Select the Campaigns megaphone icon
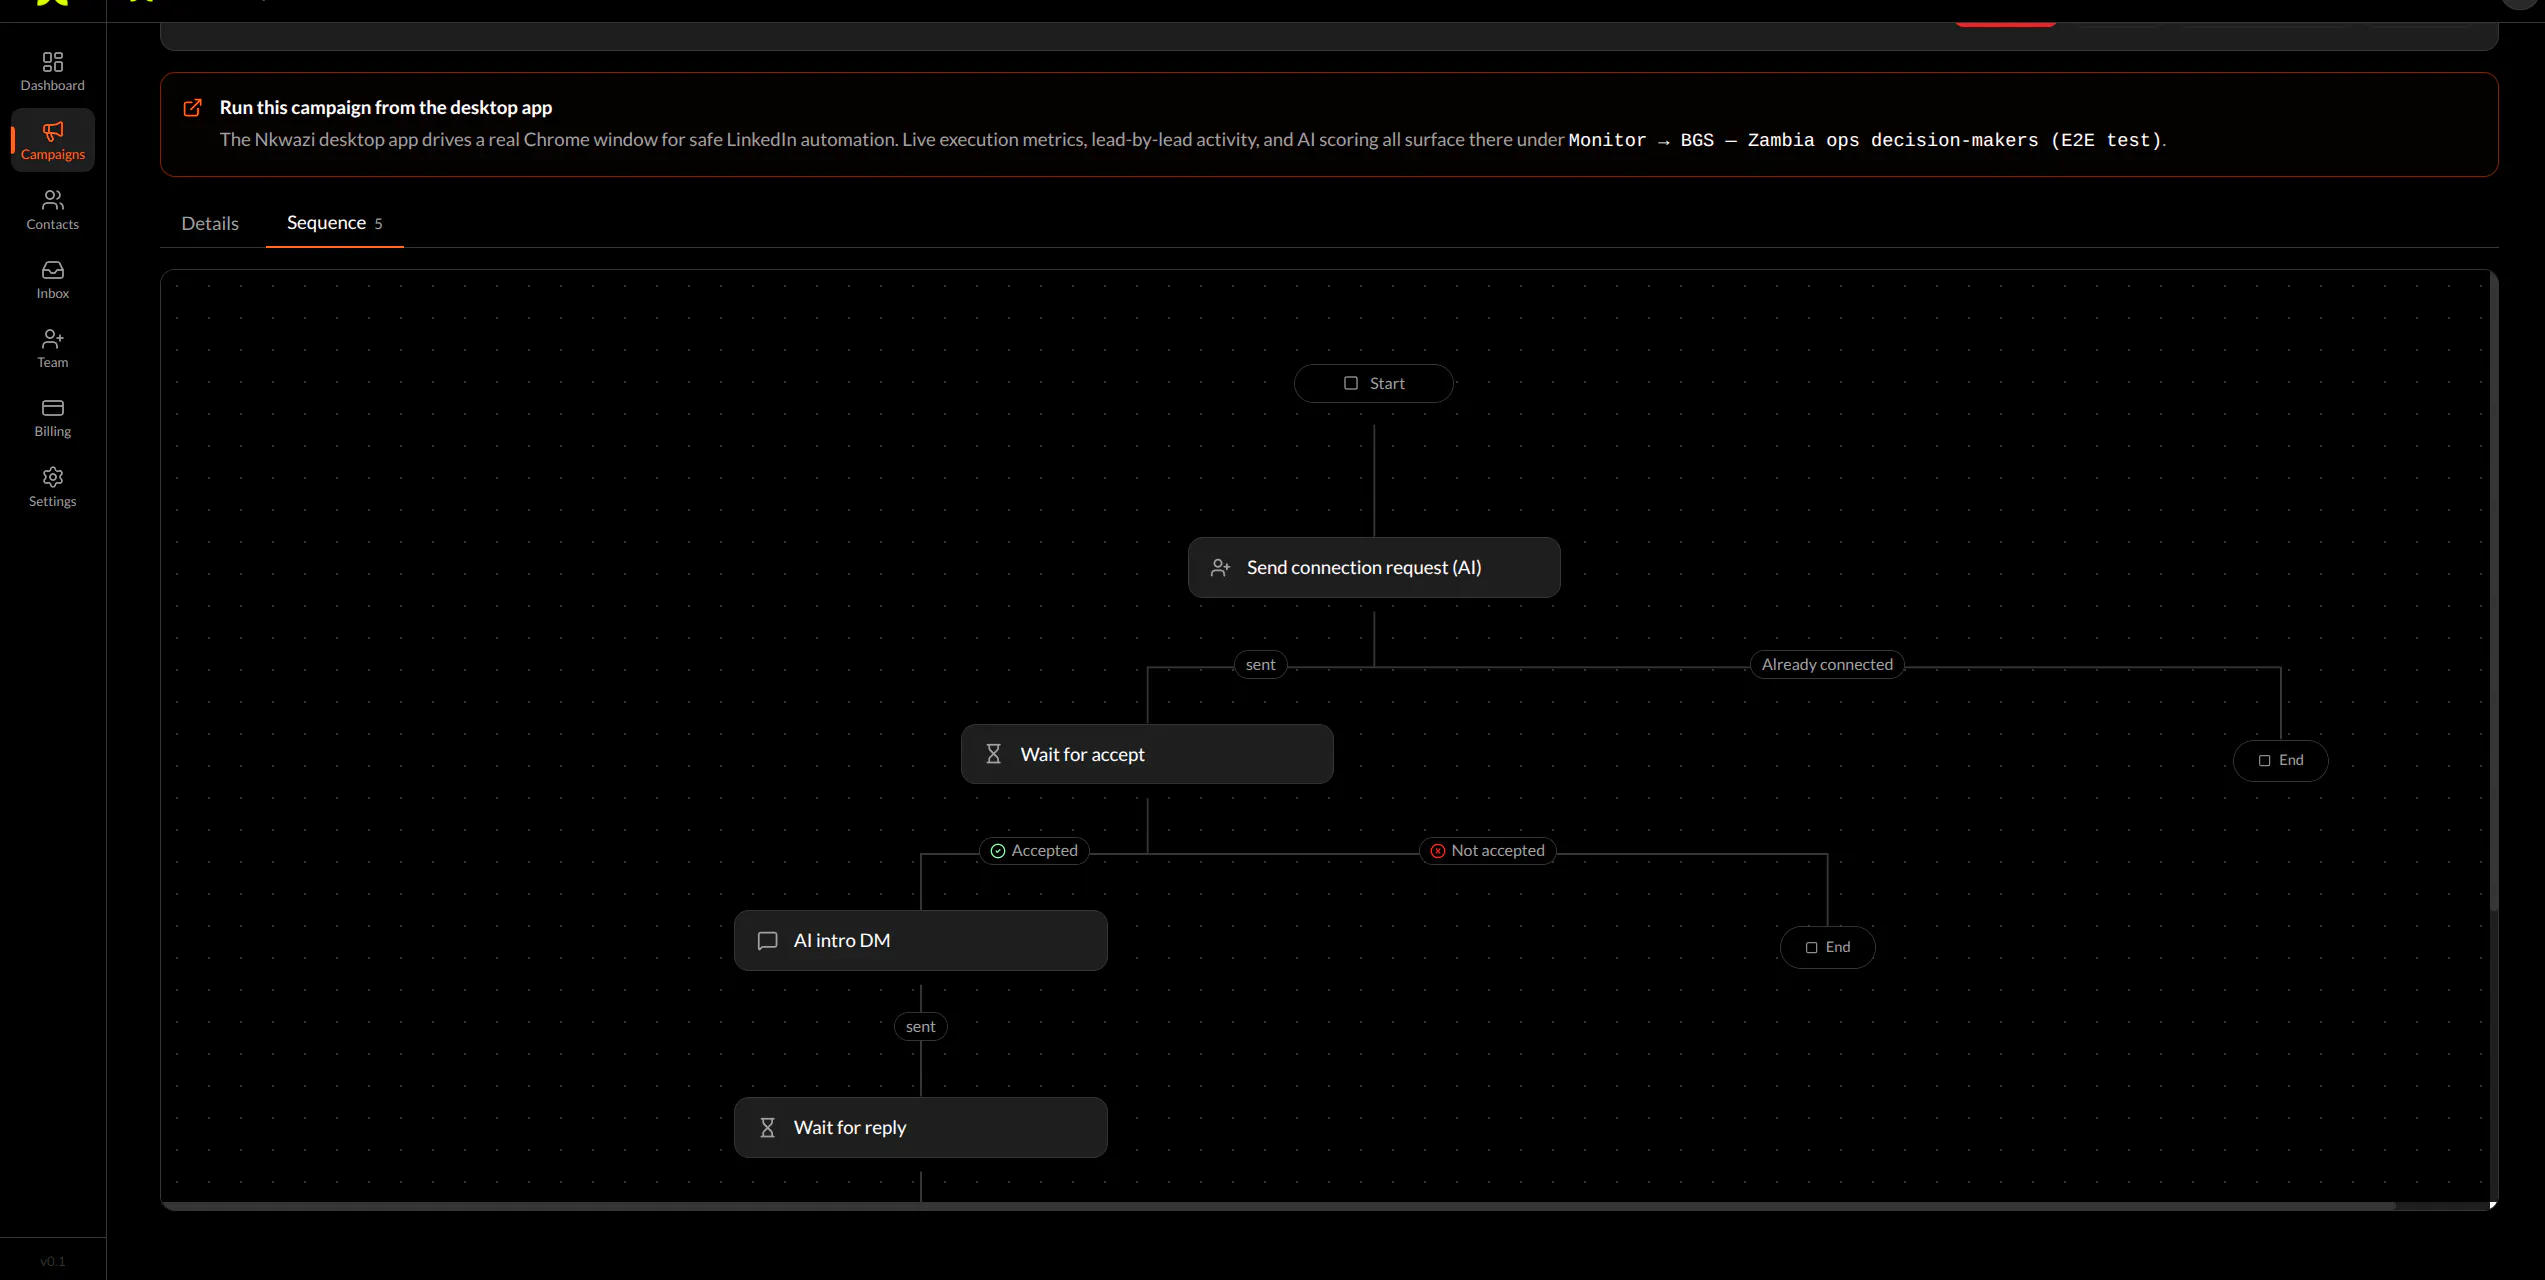 53,131
